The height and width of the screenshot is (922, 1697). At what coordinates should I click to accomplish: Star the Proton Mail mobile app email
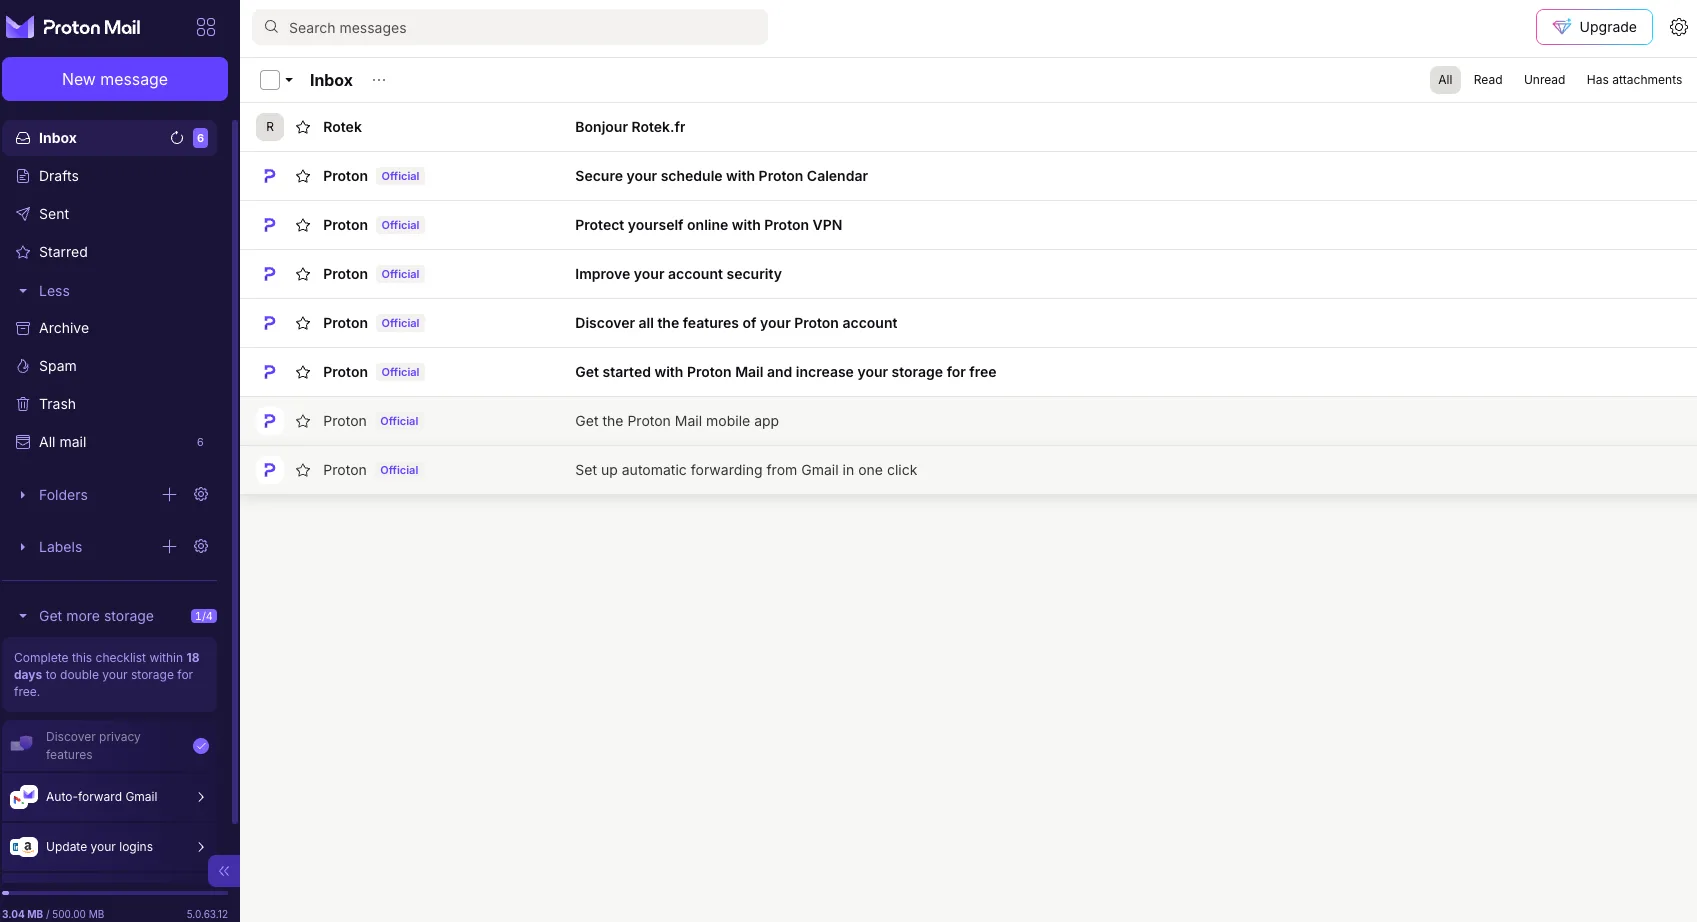(x=303, y=421)
